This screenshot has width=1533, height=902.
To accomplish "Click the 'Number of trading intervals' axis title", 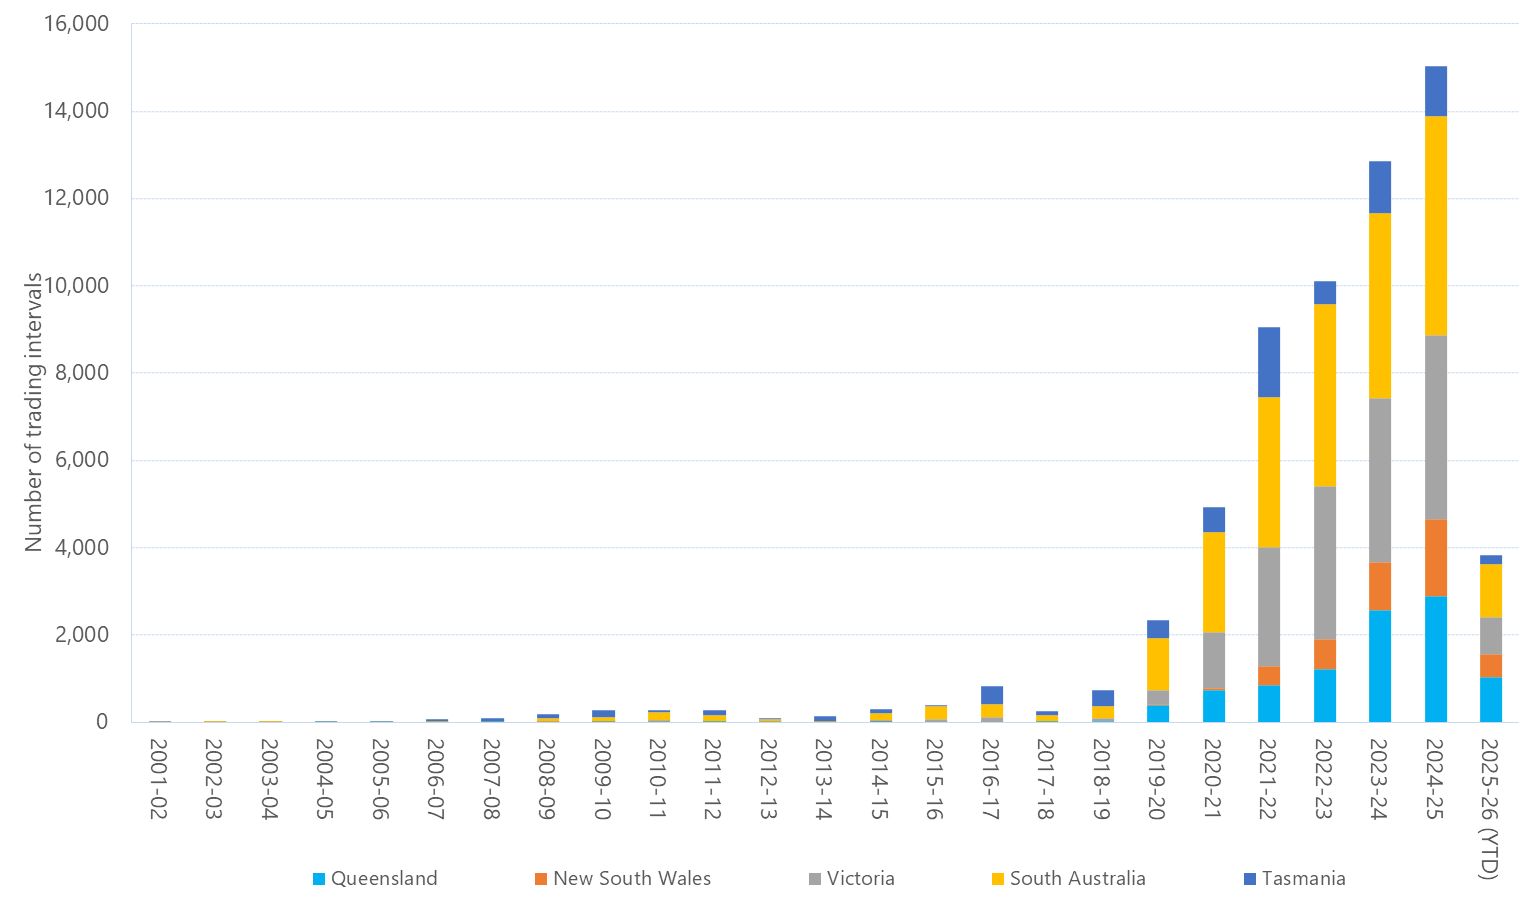I will tap(34, 411).
